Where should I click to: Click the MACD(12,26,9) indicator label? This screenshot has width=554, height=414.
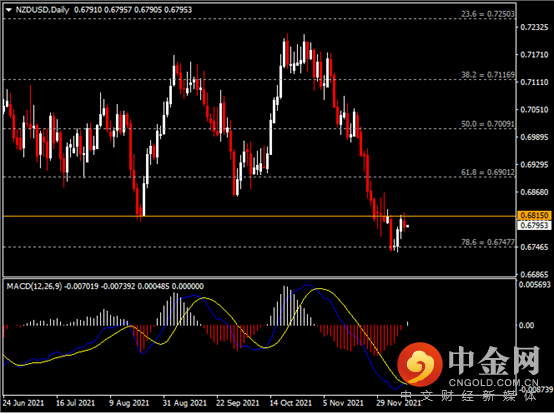pyautogui.click(x=34, y=286)
